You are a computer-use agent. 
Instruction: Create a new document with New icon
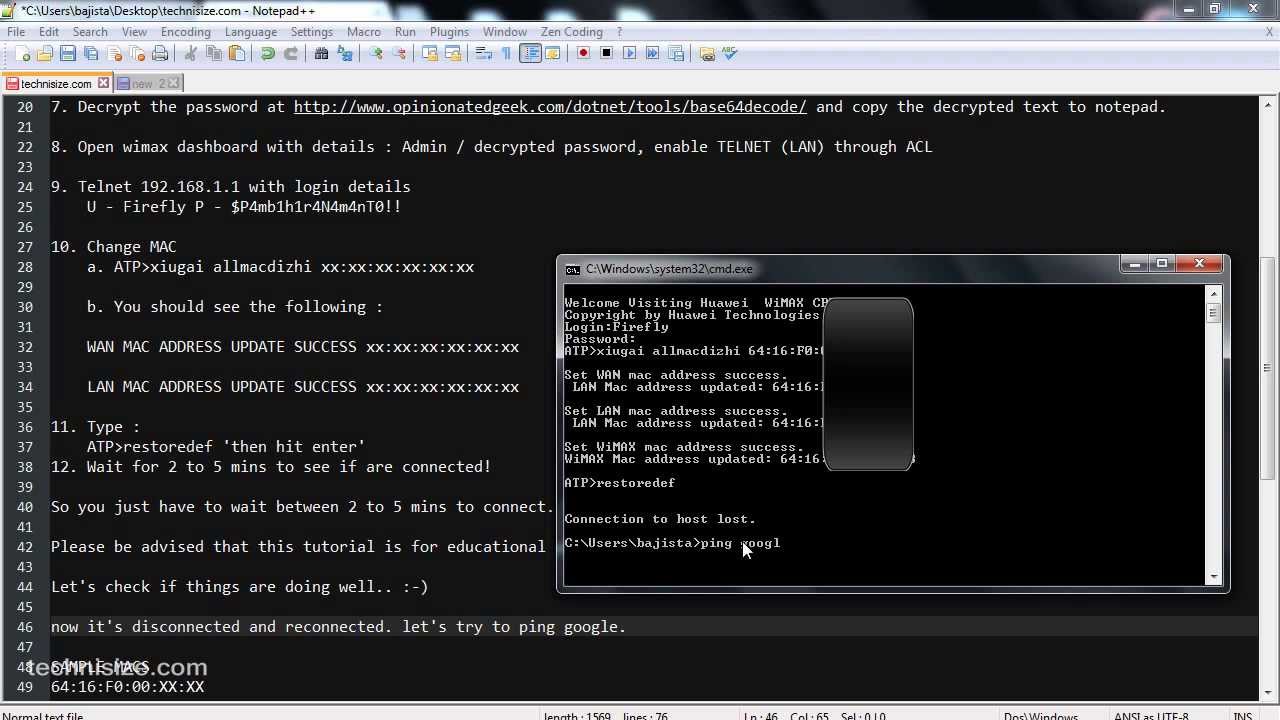[22, 53]
